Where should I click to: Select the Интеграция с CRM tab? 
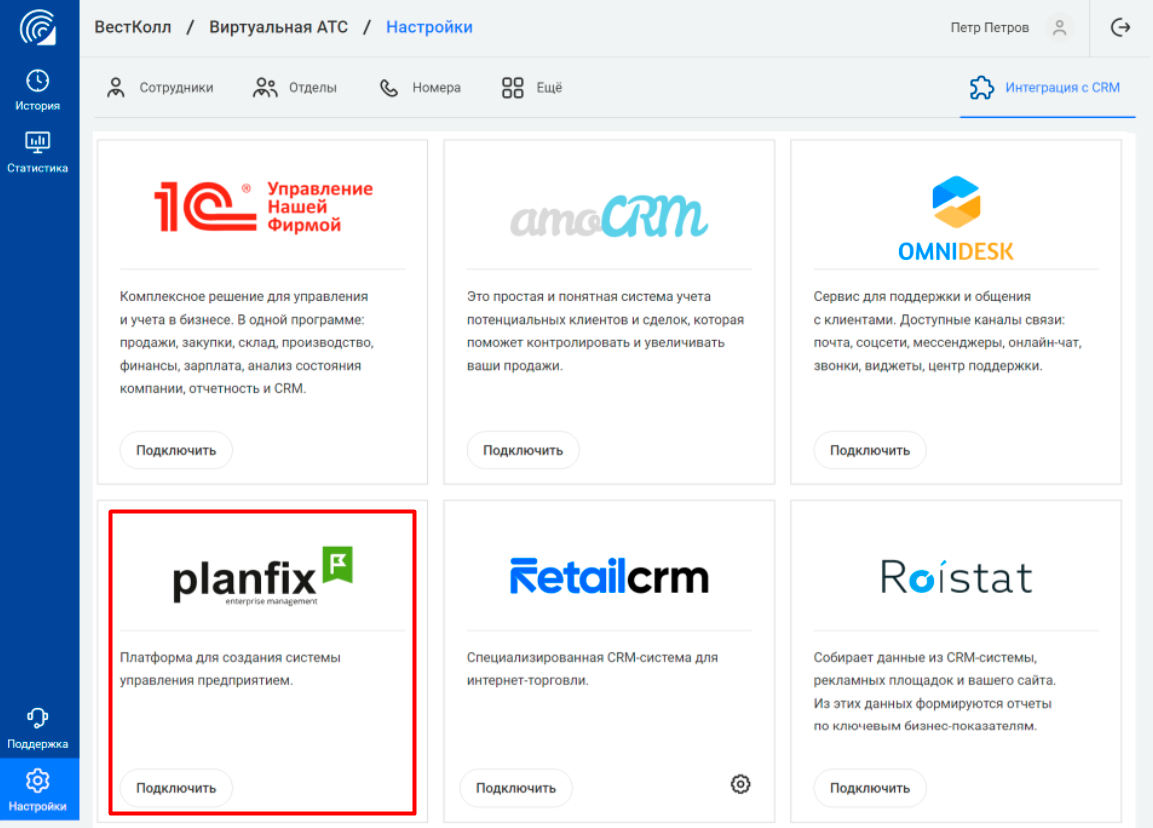coord(1045,88)
